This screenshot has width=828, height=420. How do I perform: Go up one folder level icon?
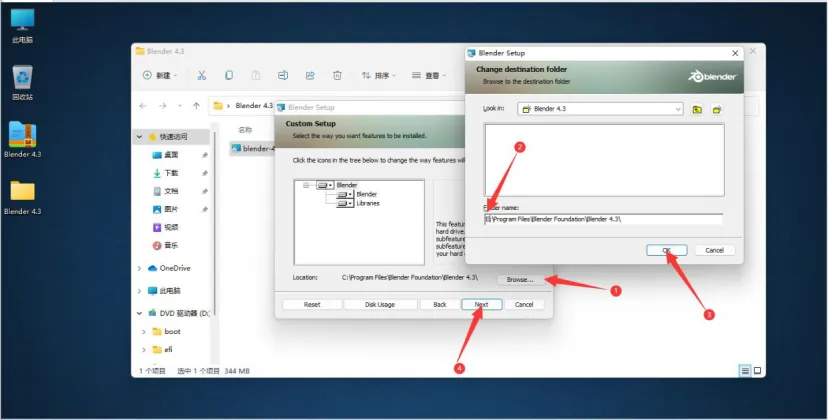697,109
